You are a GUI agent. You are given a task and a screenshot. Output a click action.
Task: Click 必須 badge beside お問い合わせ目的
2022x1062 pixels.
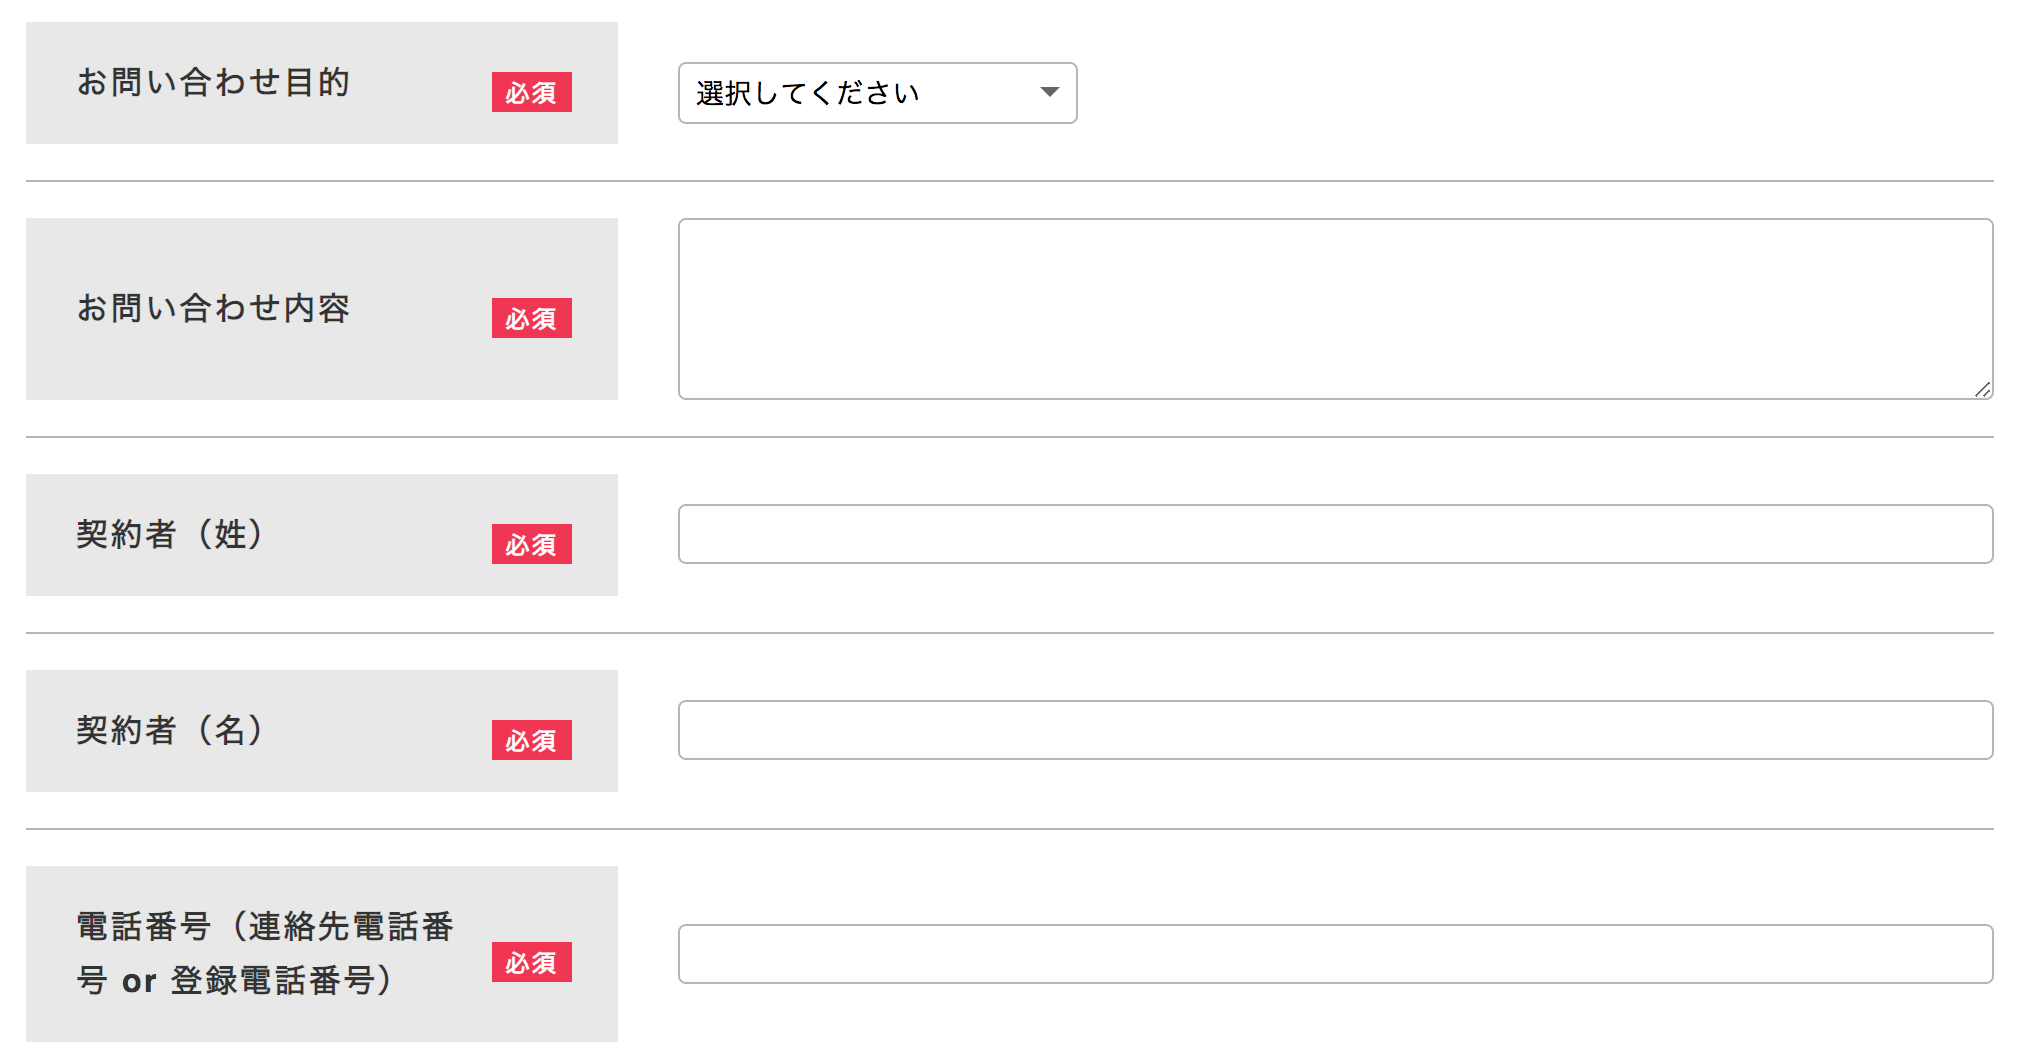[531, 92]
